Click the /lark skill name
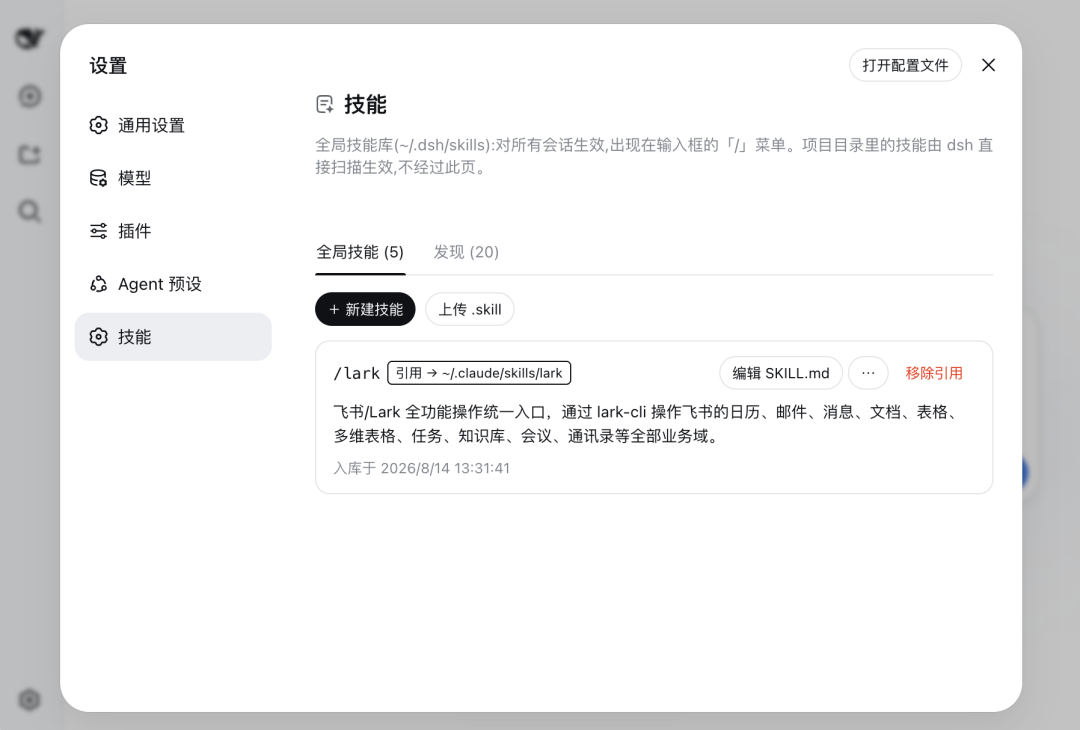Screen dimensions: 1080x730 pos(357,373)
